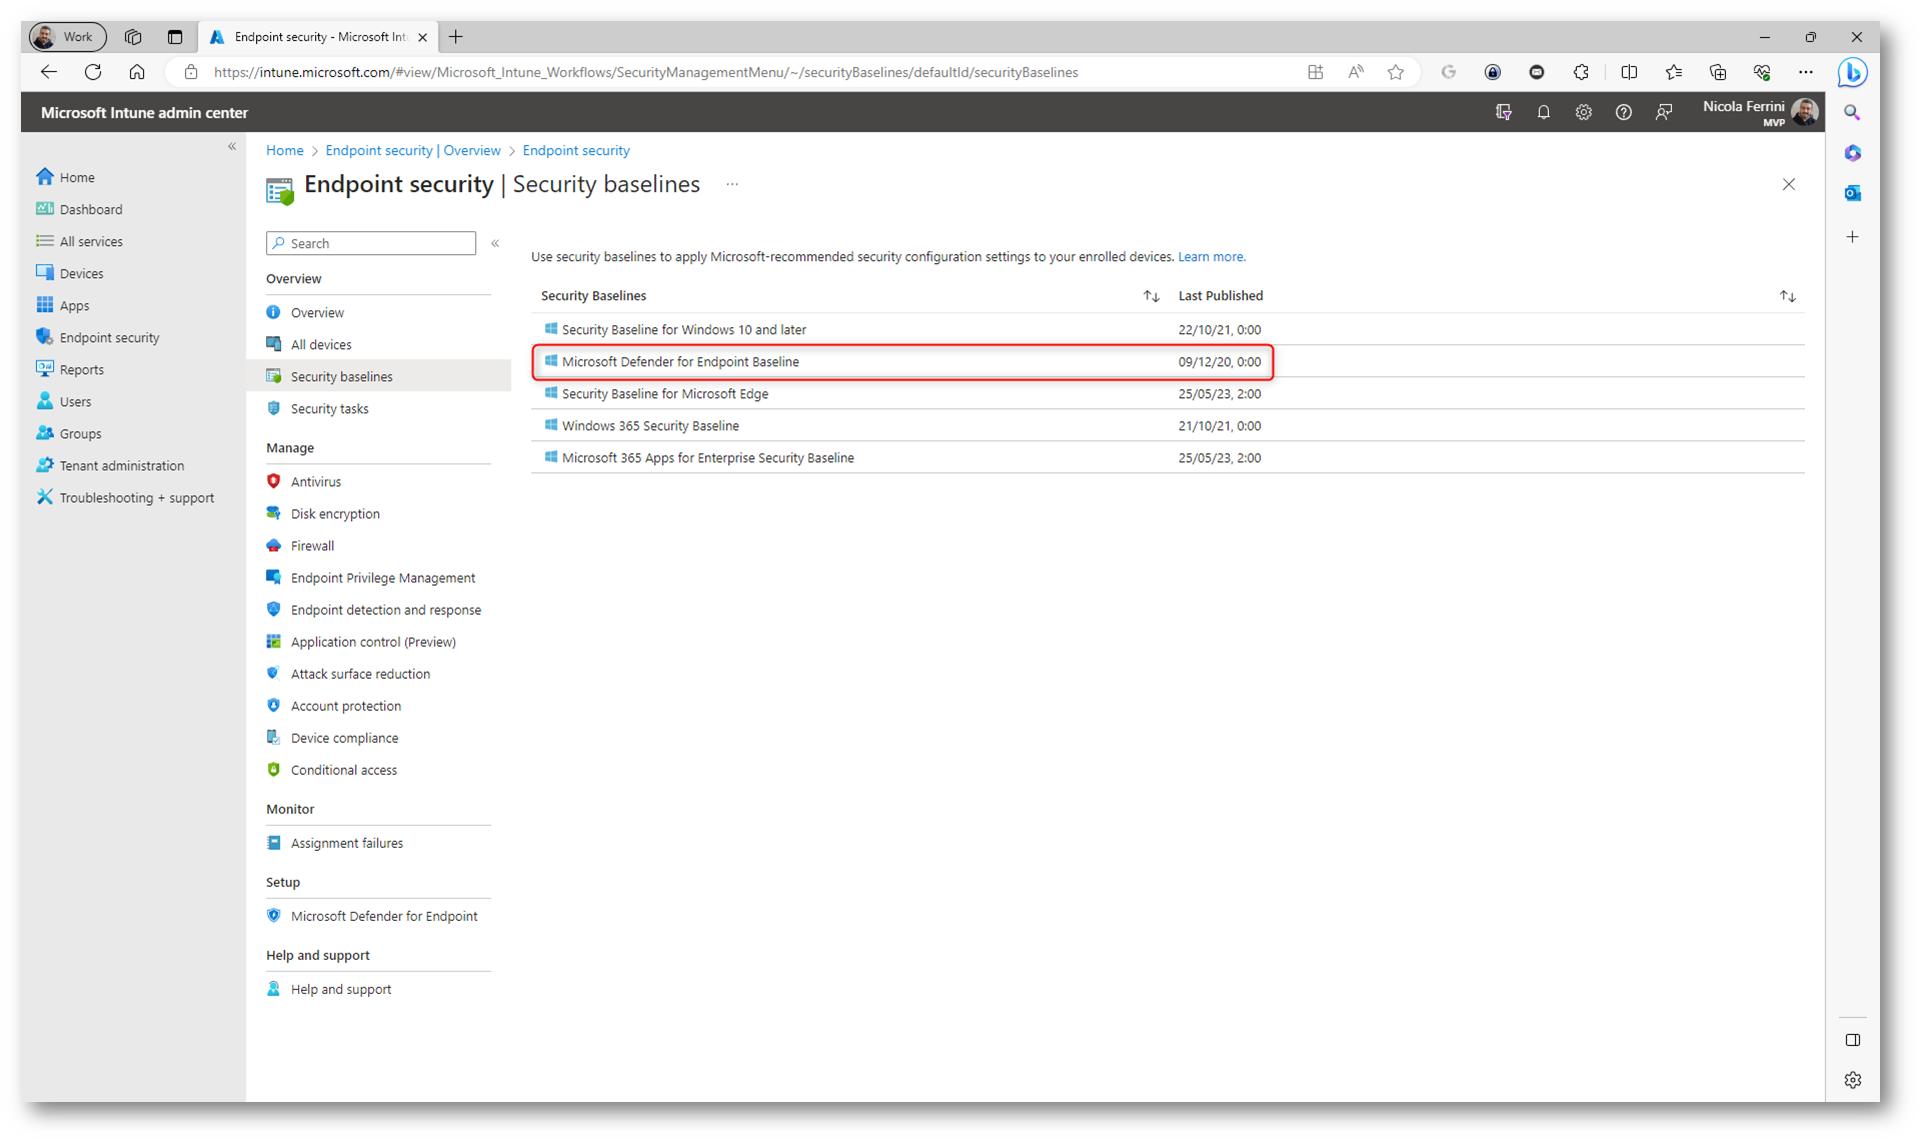Click the last Endpoint security breadcrumb
This screenshot has width=1922, height=1144.
576,150
